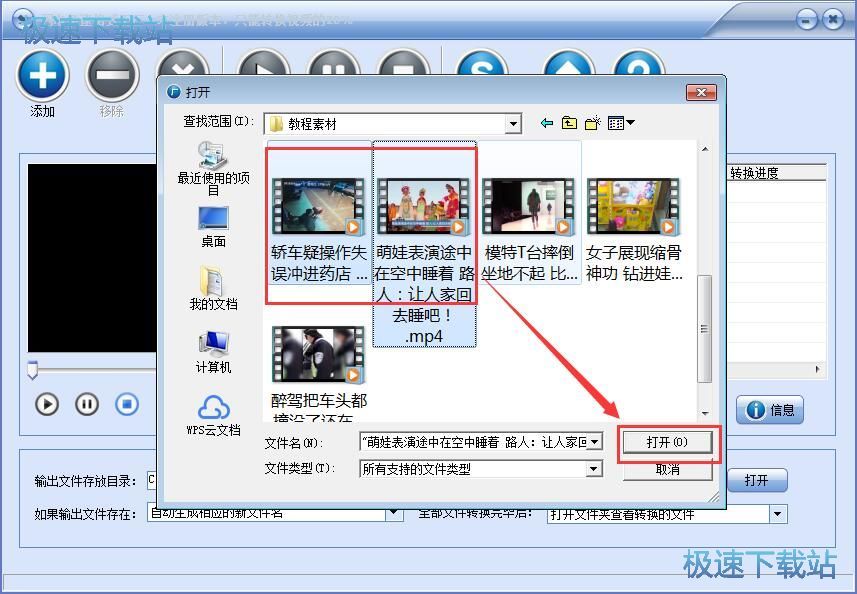Click the 转换进度 column header
The image size is (857, 594).
click(776, 173)
